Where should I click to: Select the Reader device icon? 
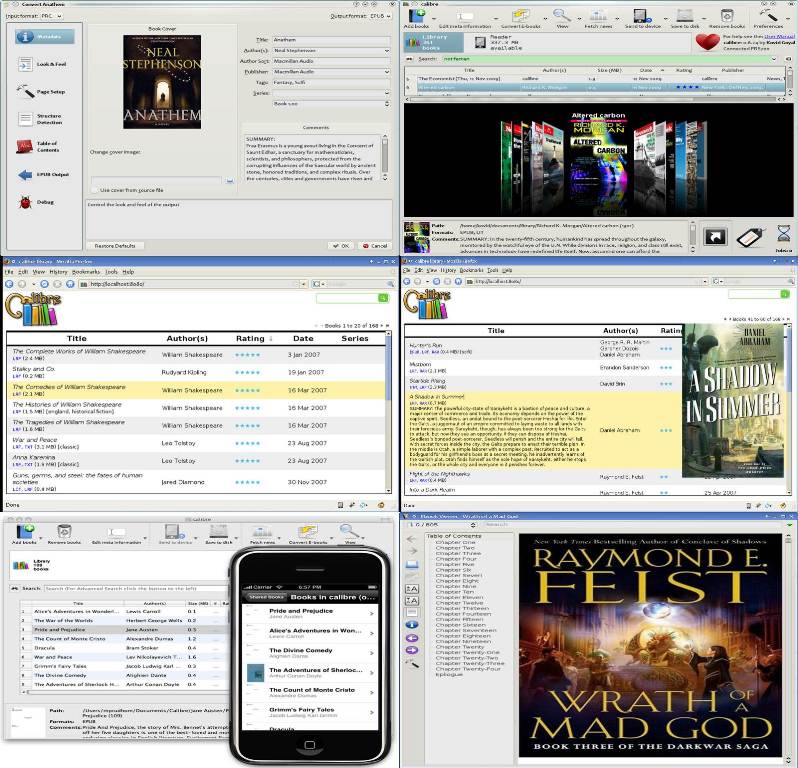pos(480,43)
